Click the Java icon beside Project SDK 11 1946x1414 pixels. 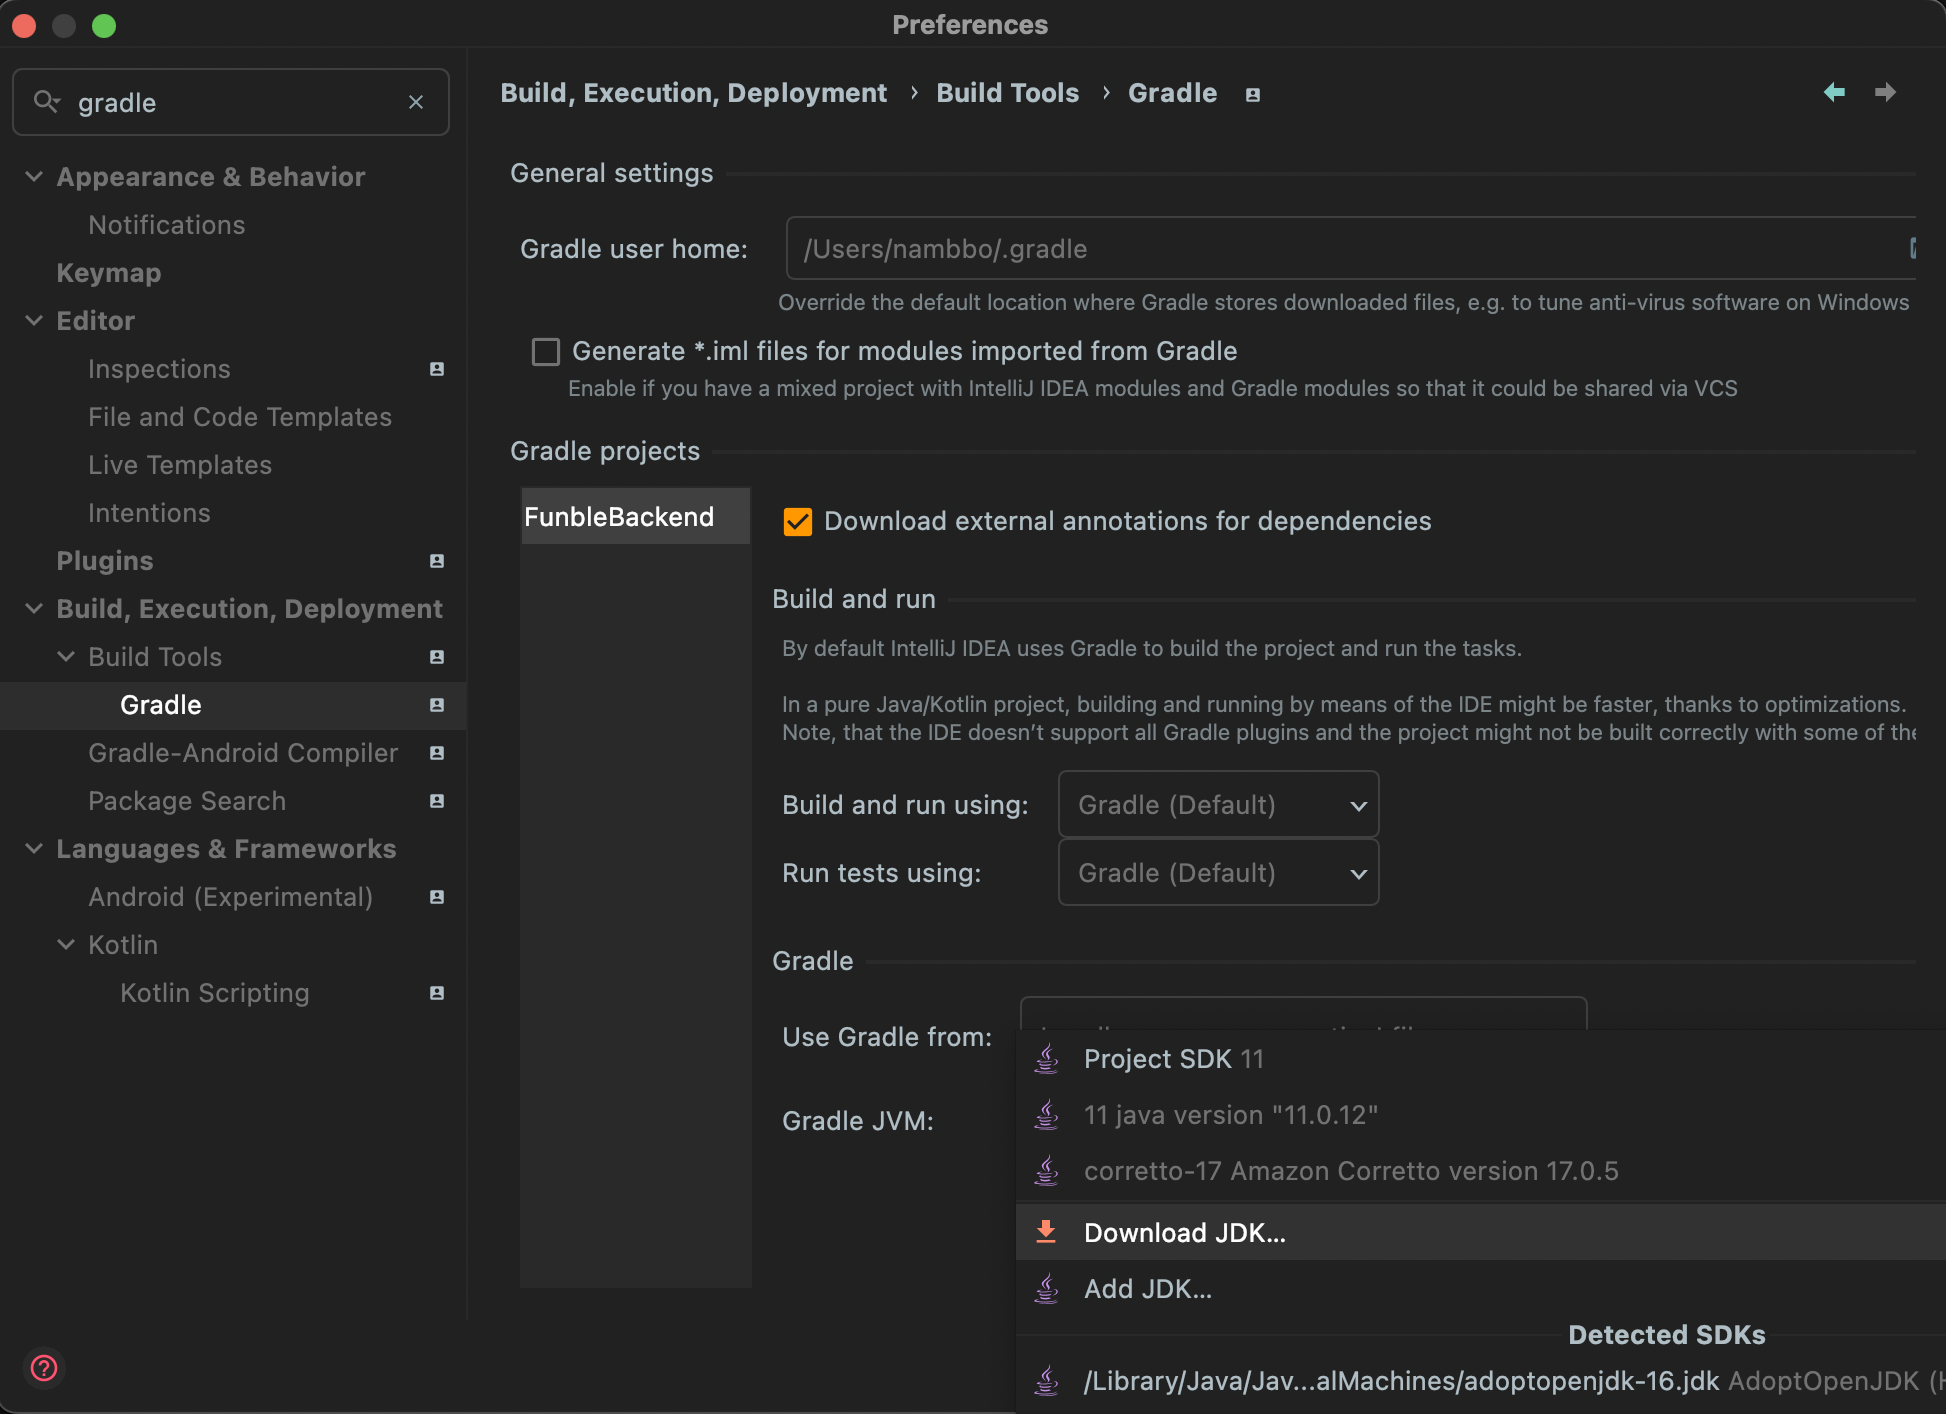[1047, 1058]
